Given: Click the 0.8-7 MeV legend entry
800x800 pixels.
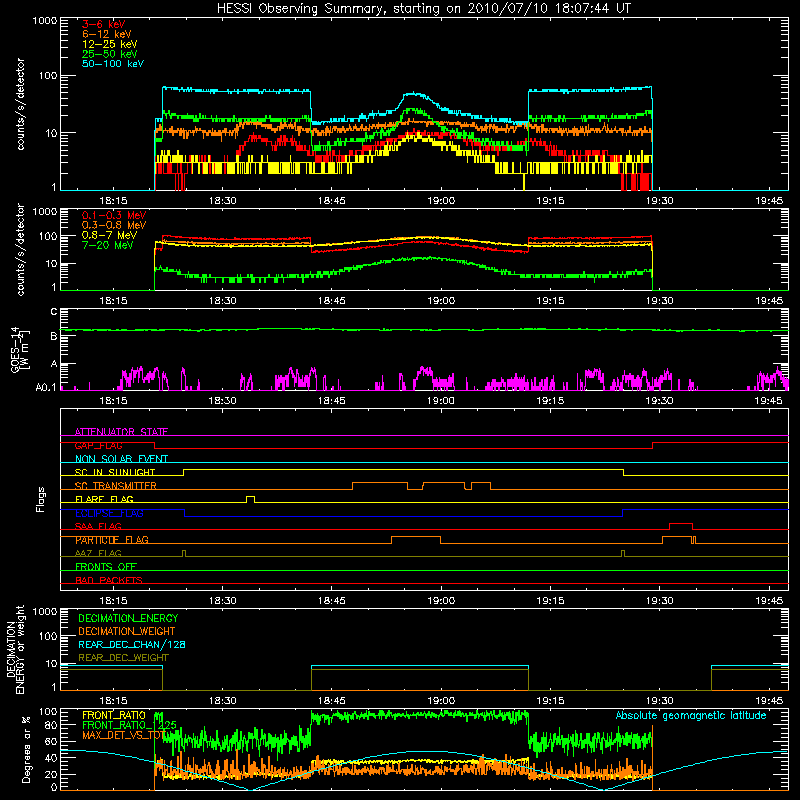Looking at the screenshot, I should pyautogui.click(x=110, y=235).
